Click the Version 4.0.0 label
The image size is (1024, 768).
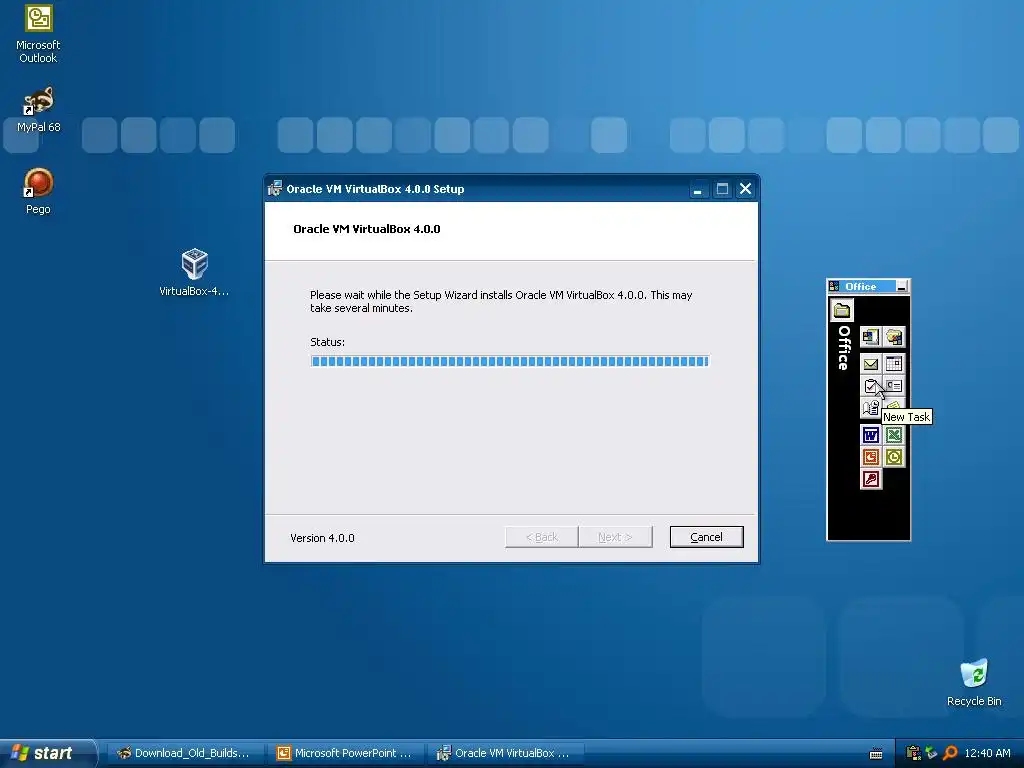323,538
